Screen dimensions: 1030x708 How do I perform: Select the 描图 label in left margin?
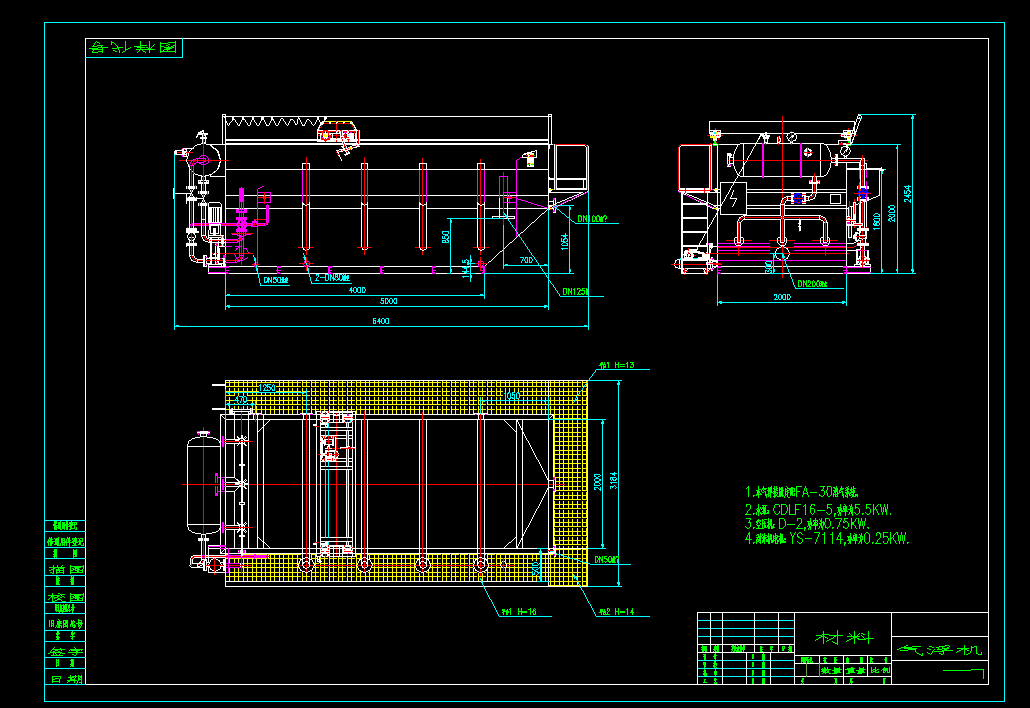(65, 569)
